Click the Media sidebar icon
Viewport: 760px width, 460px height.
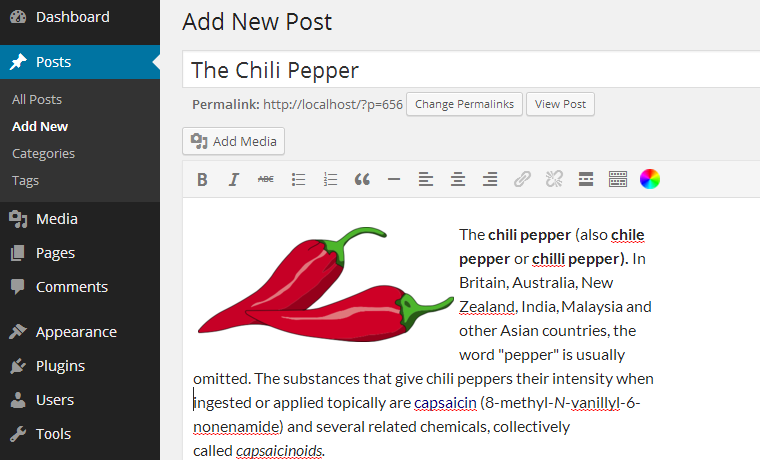[x=18, y=219]
